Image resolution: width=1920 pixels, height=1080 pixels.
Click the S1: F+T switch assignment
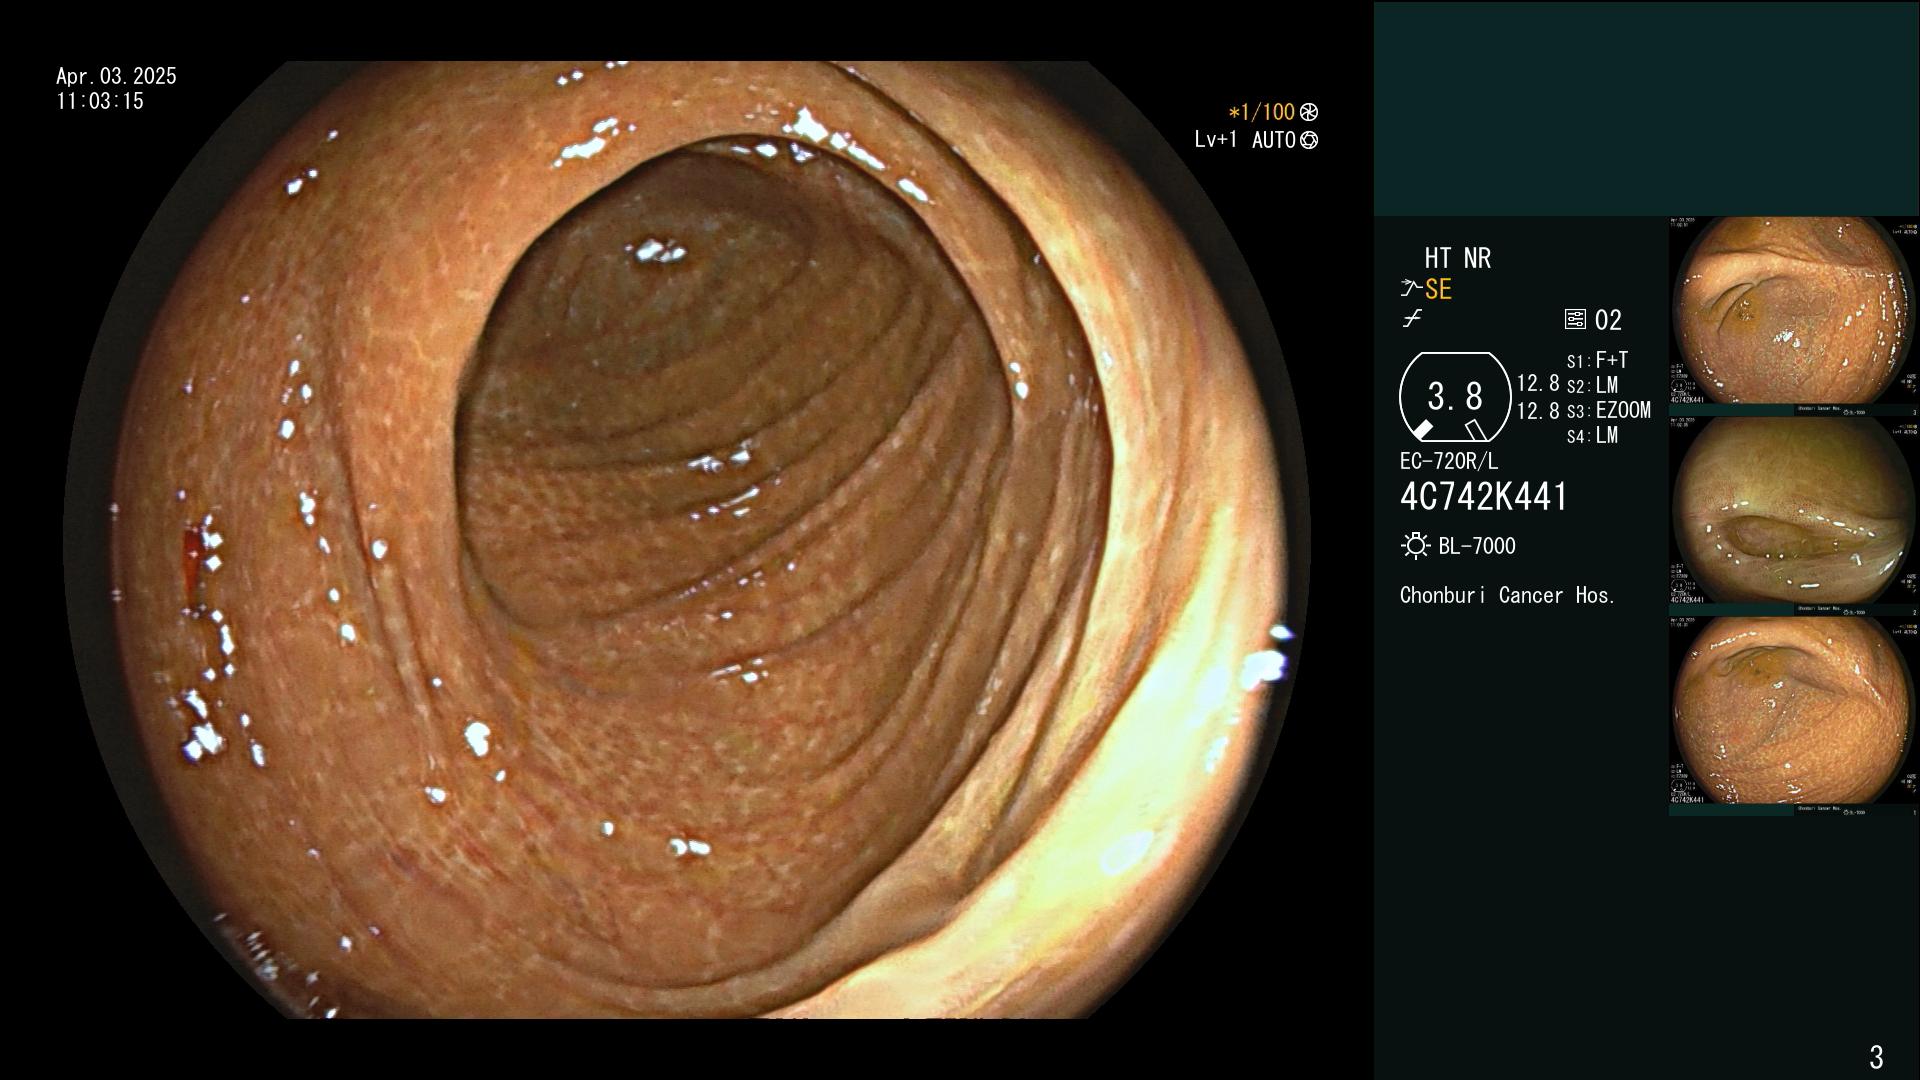pos(1598,360)
